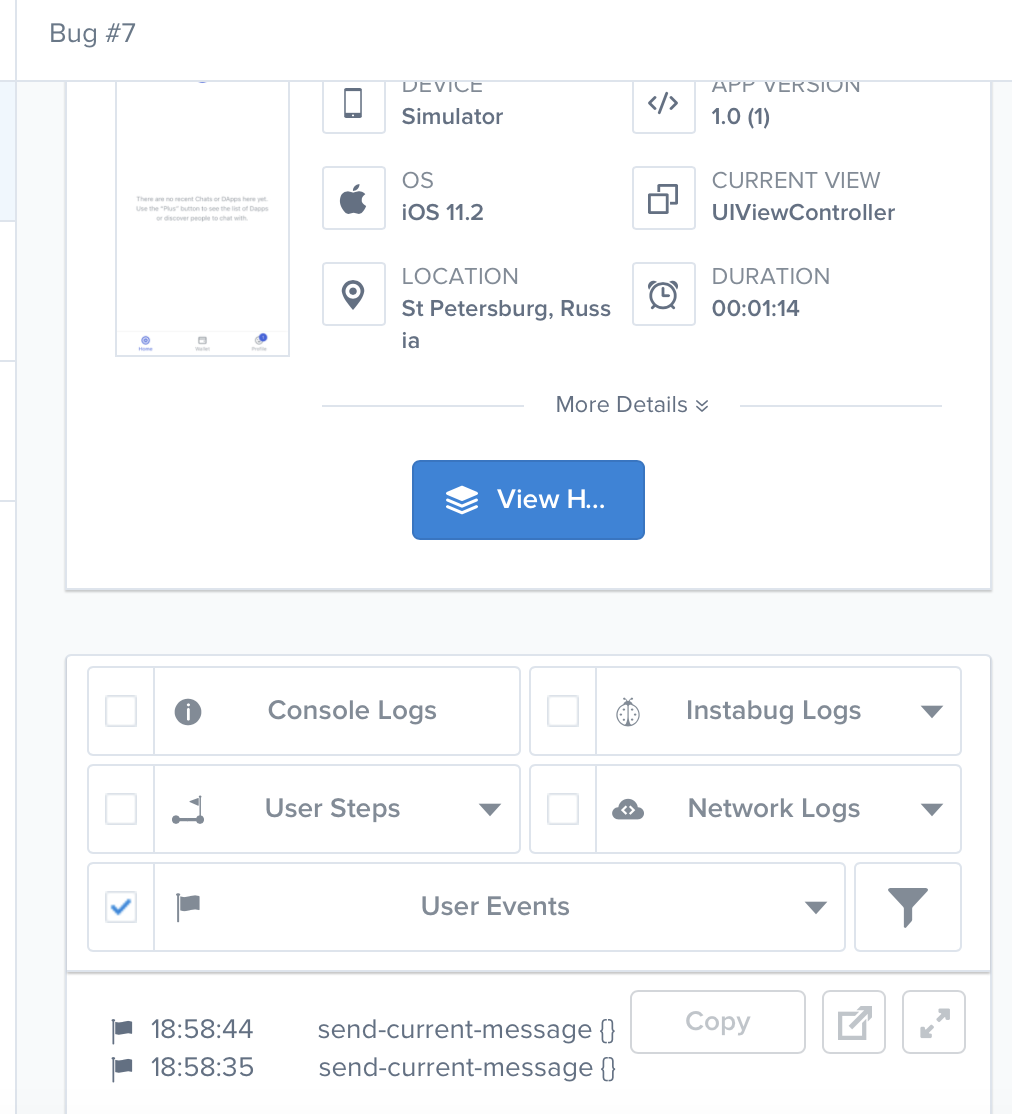
Task: Enable the Console Logs checkbox
Action: pyautogui.click(x=121, y=711)
